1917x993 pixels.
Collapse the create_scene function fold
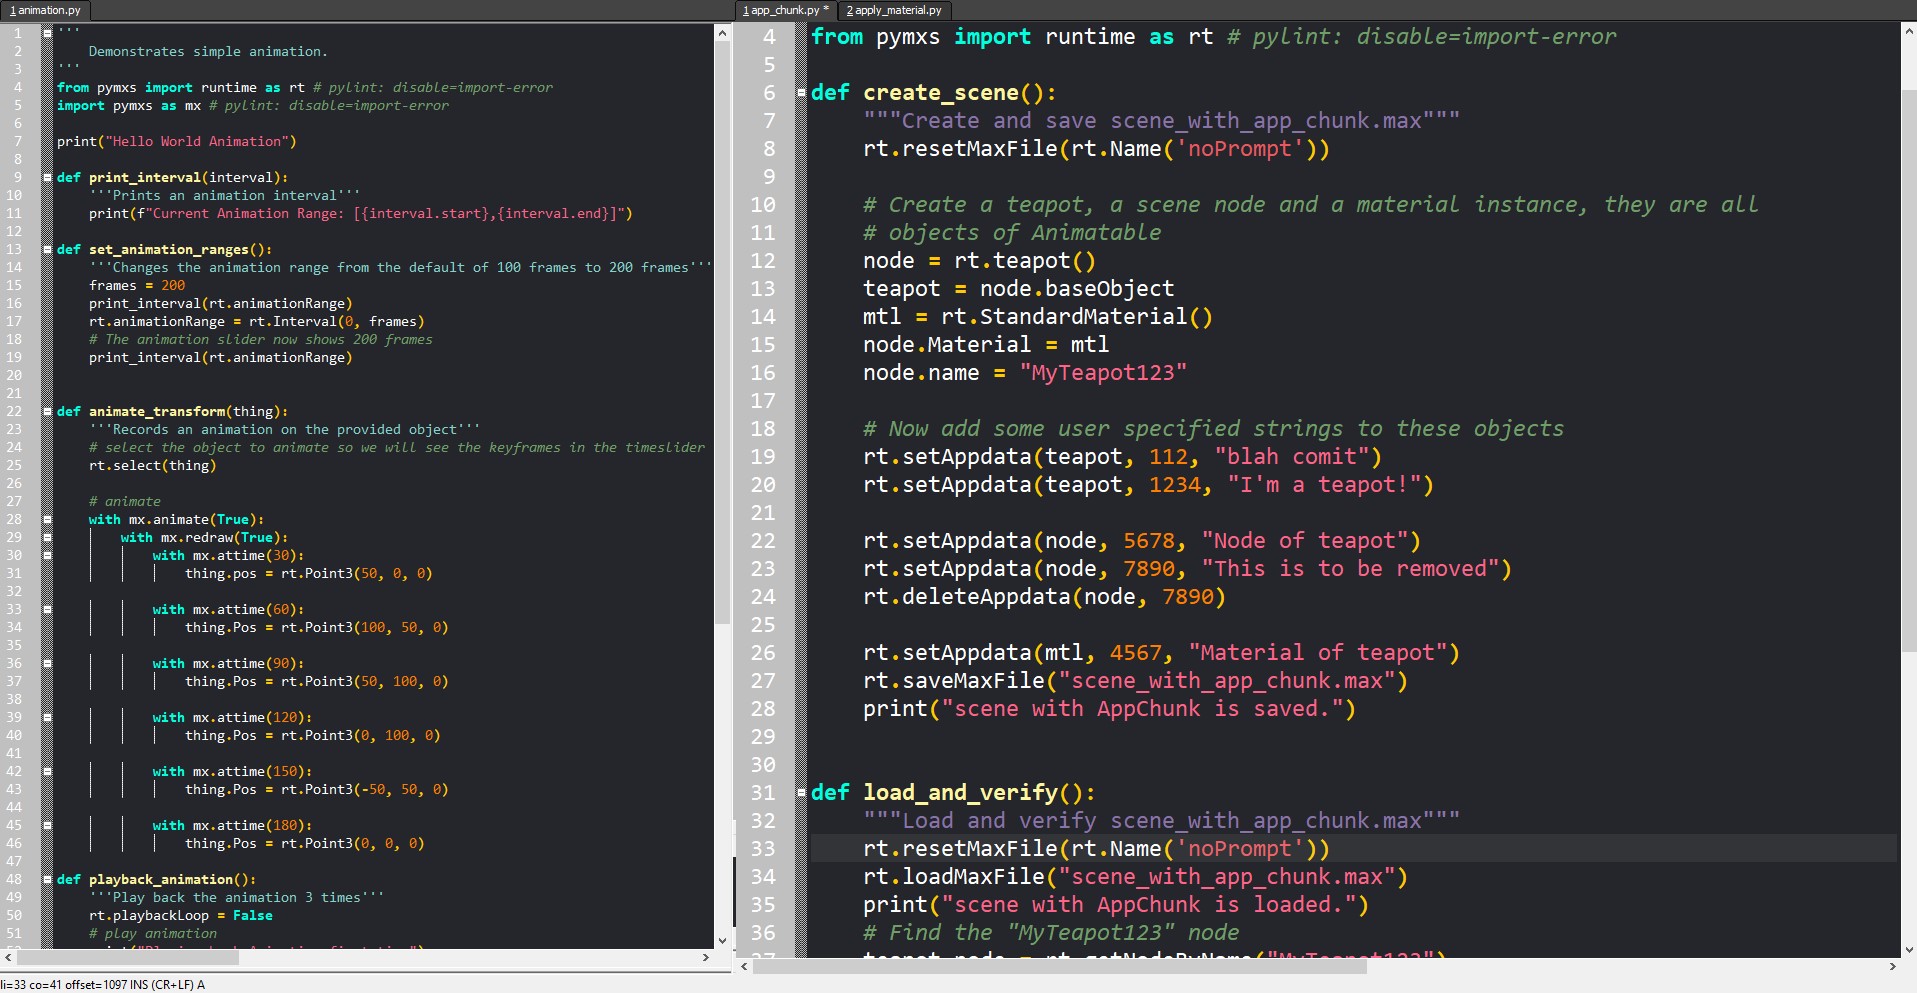[801, 92]
